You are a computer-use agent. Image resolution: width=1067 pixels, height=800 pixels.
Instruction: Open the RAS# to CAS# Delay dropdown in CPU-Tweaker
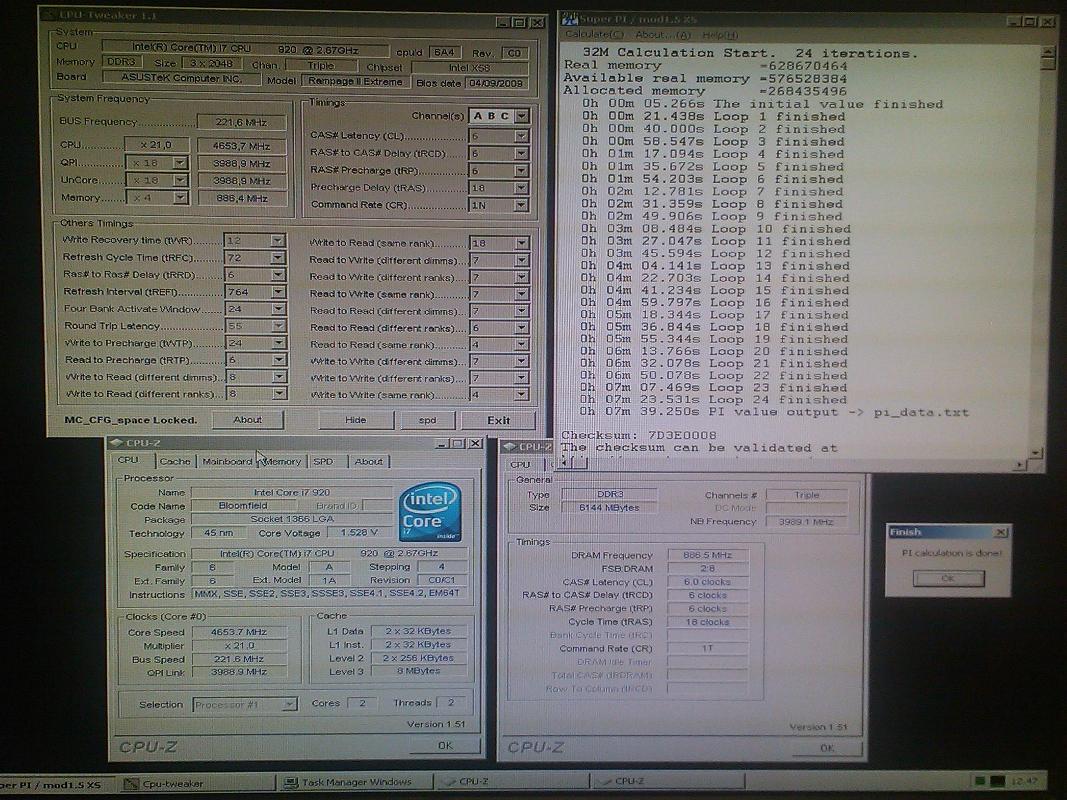coord(521,153)
